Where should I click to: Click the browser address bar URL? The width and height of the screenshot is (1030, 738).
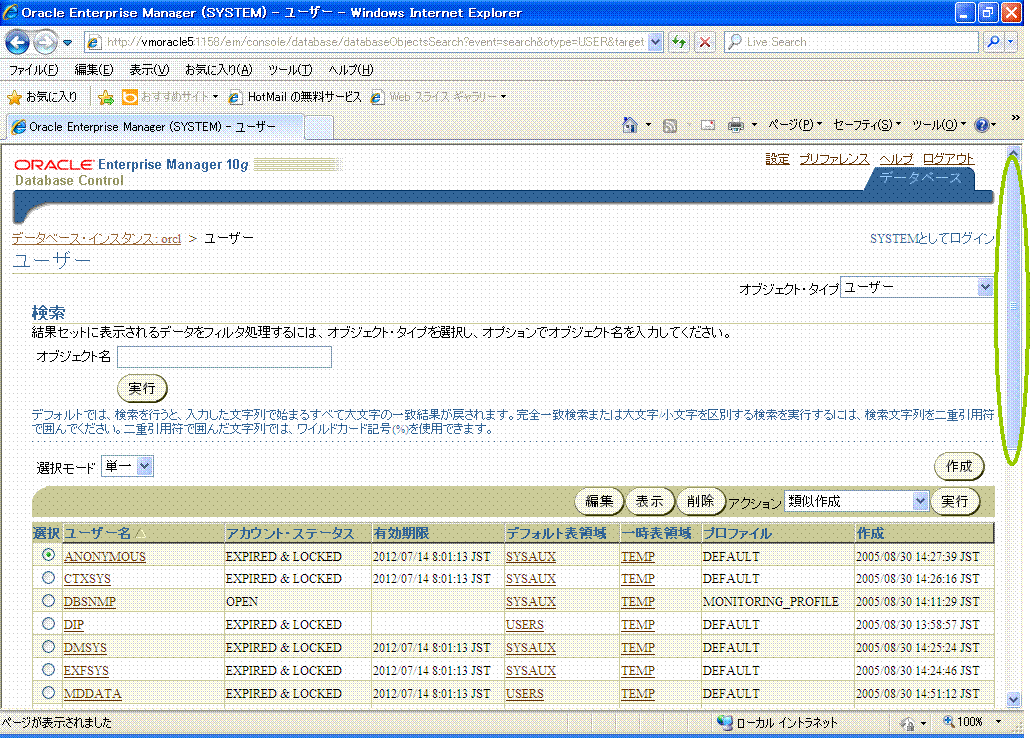(374, 42)
